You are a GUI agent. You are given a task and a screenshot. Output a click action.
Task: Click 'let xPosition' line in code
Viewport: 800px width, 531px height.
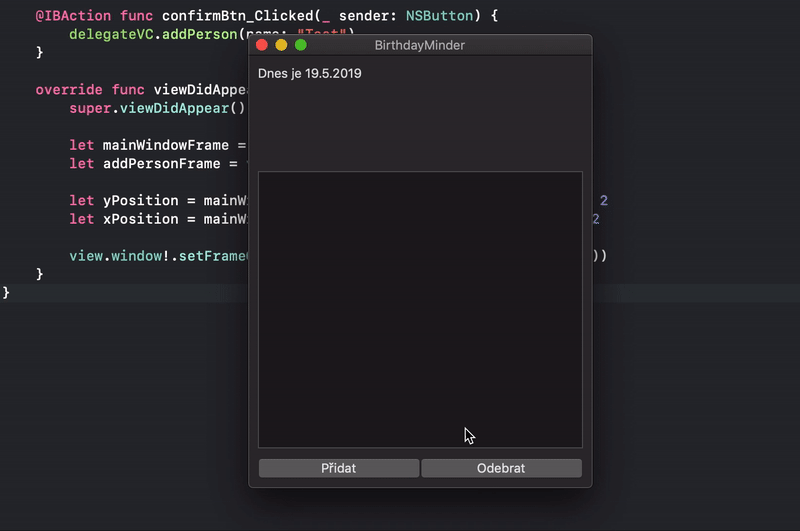coord(158,219)
